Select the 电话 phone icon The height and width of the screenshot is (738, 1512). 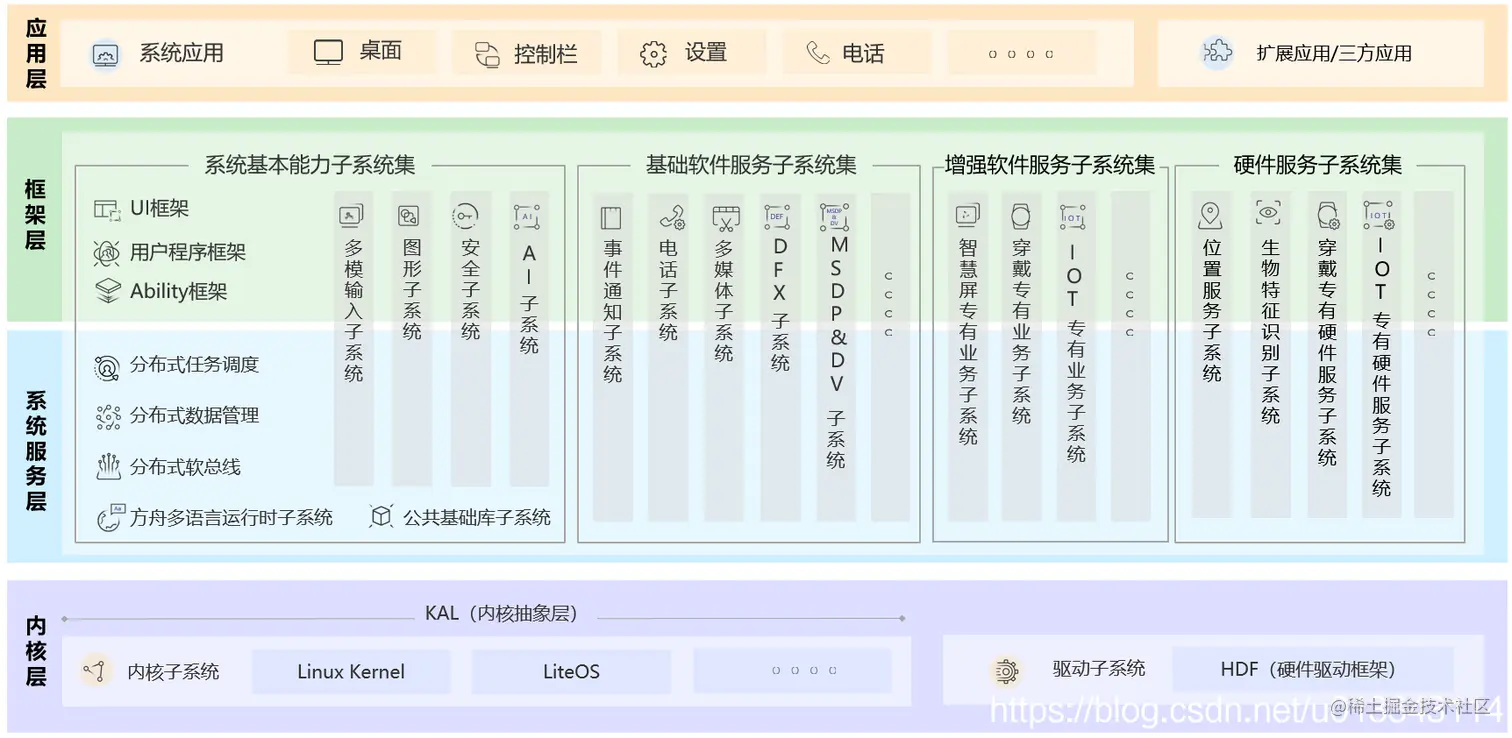coord(818,53)
